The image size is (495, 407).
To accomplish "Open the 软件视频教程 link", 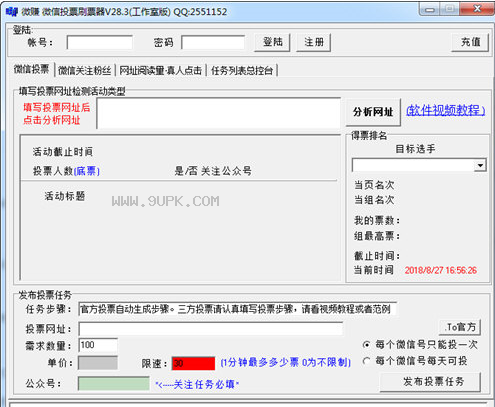I will [x=445, y=110].
